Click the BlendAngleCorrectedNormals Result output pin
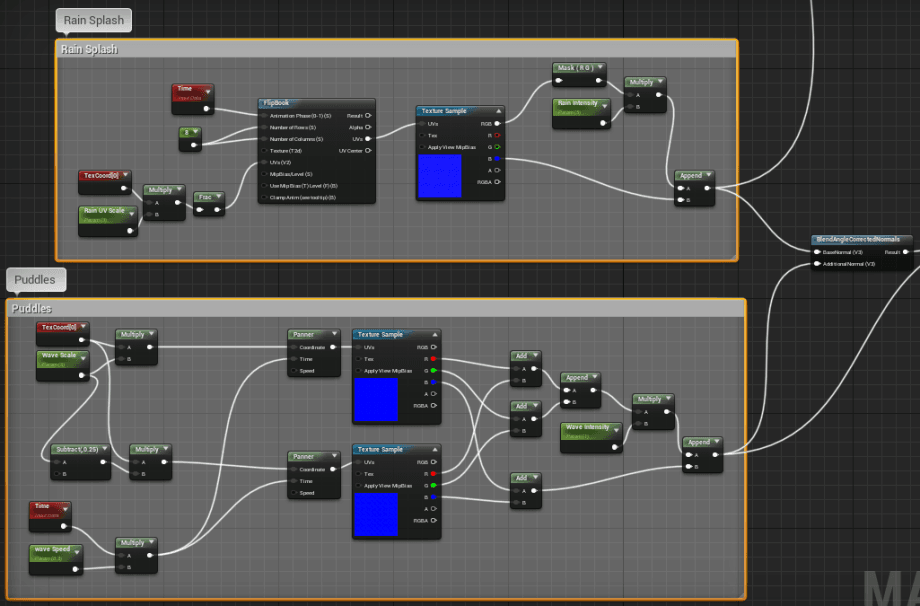 pyautogui.click(x=907, y=252)
